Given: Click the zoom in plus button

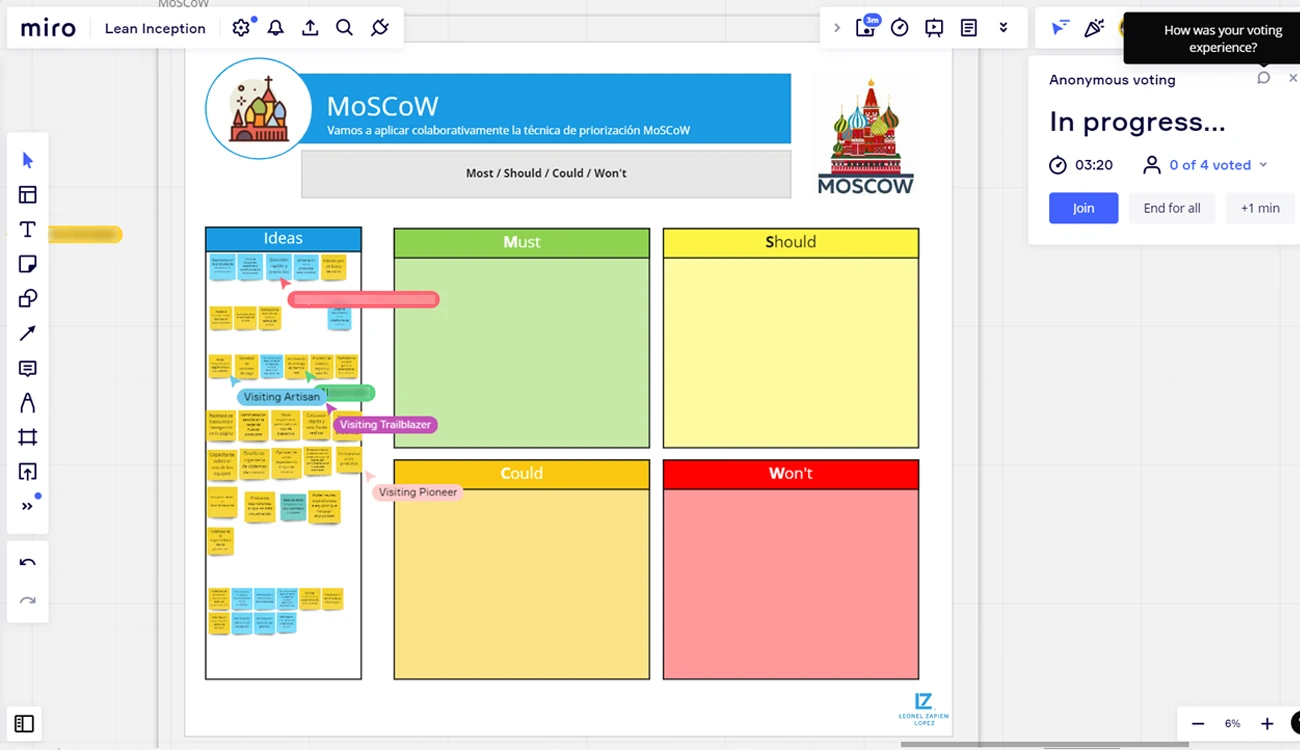Looking at the screenshot, I should (1267, 723).
